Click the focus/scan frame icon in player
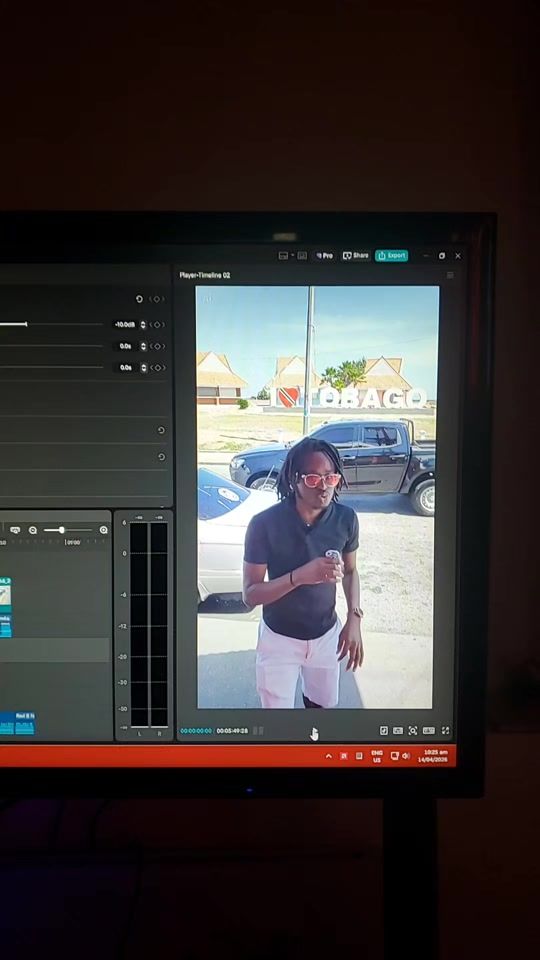Screen dimensions: 540x960 tap(413, 730)
